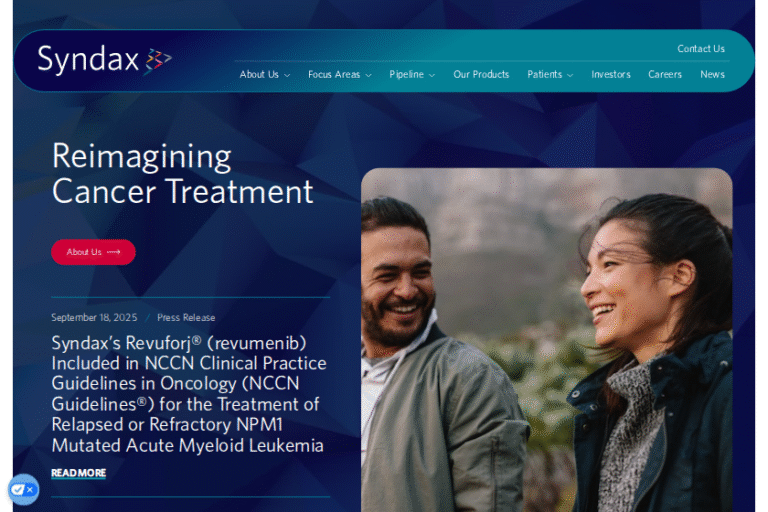Click the Reimagining Cancer Treatment heading

tap(182, 173)
